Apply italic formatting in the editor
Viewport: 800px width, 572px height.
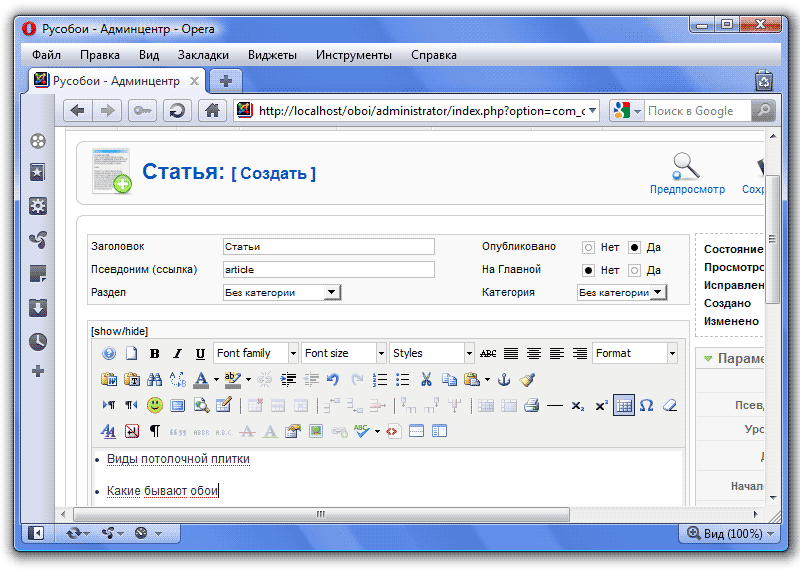(177, 353)
